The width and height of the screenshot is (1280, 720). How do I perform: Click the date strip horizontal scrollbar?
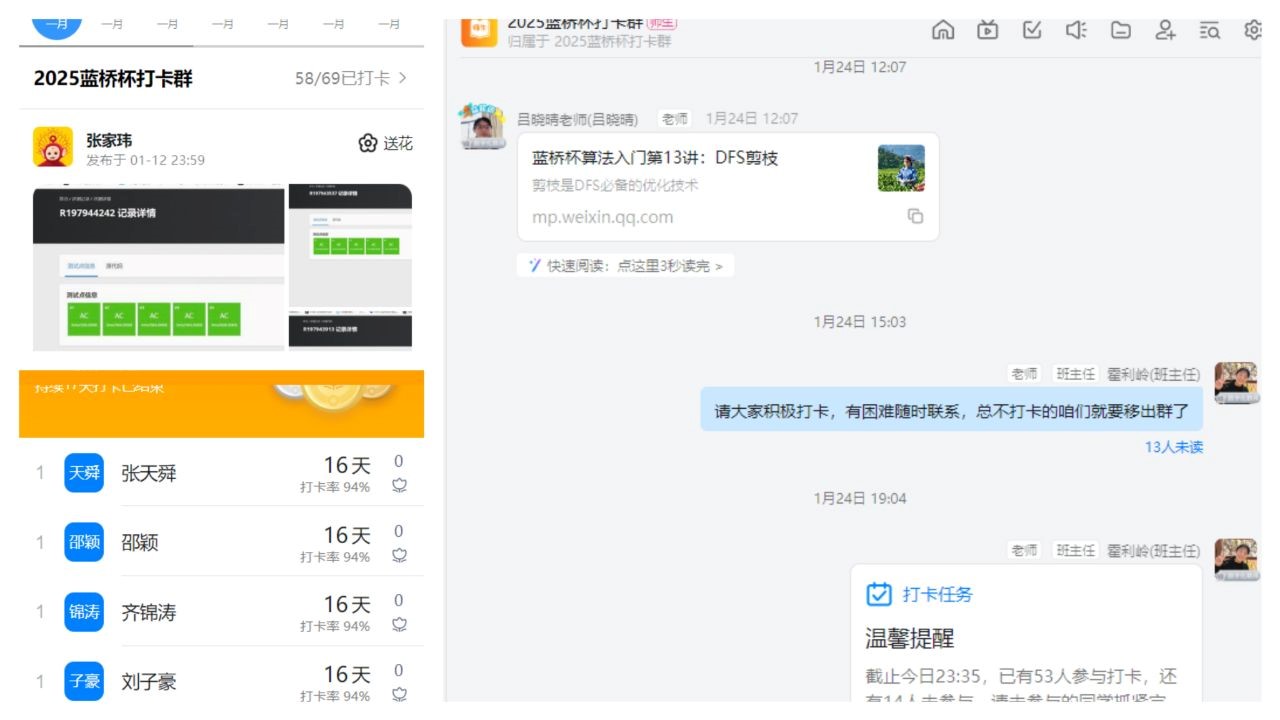221,46
